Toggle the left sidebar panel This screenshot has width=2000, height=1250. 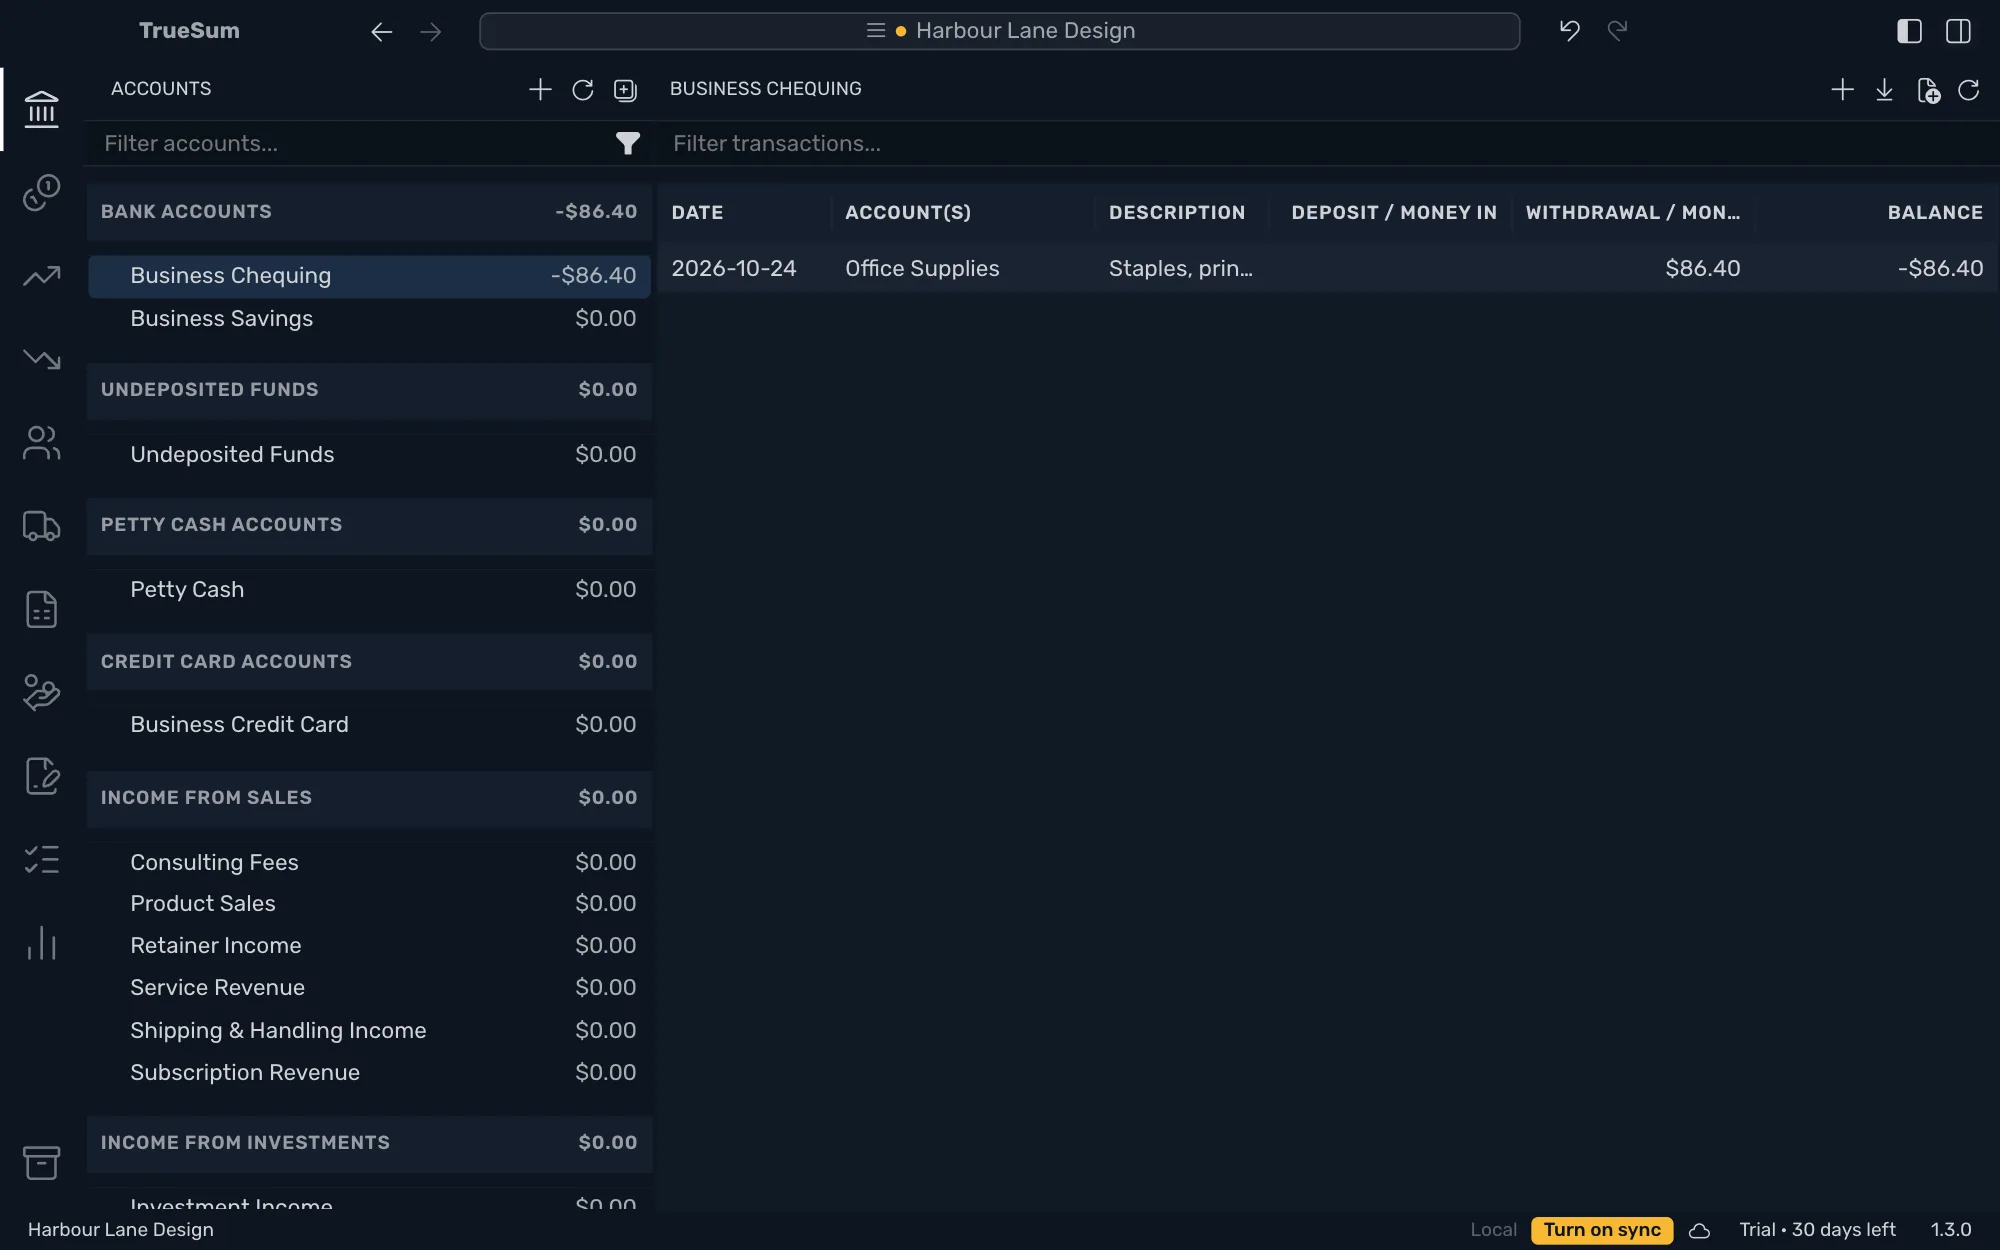[1909, 31]
